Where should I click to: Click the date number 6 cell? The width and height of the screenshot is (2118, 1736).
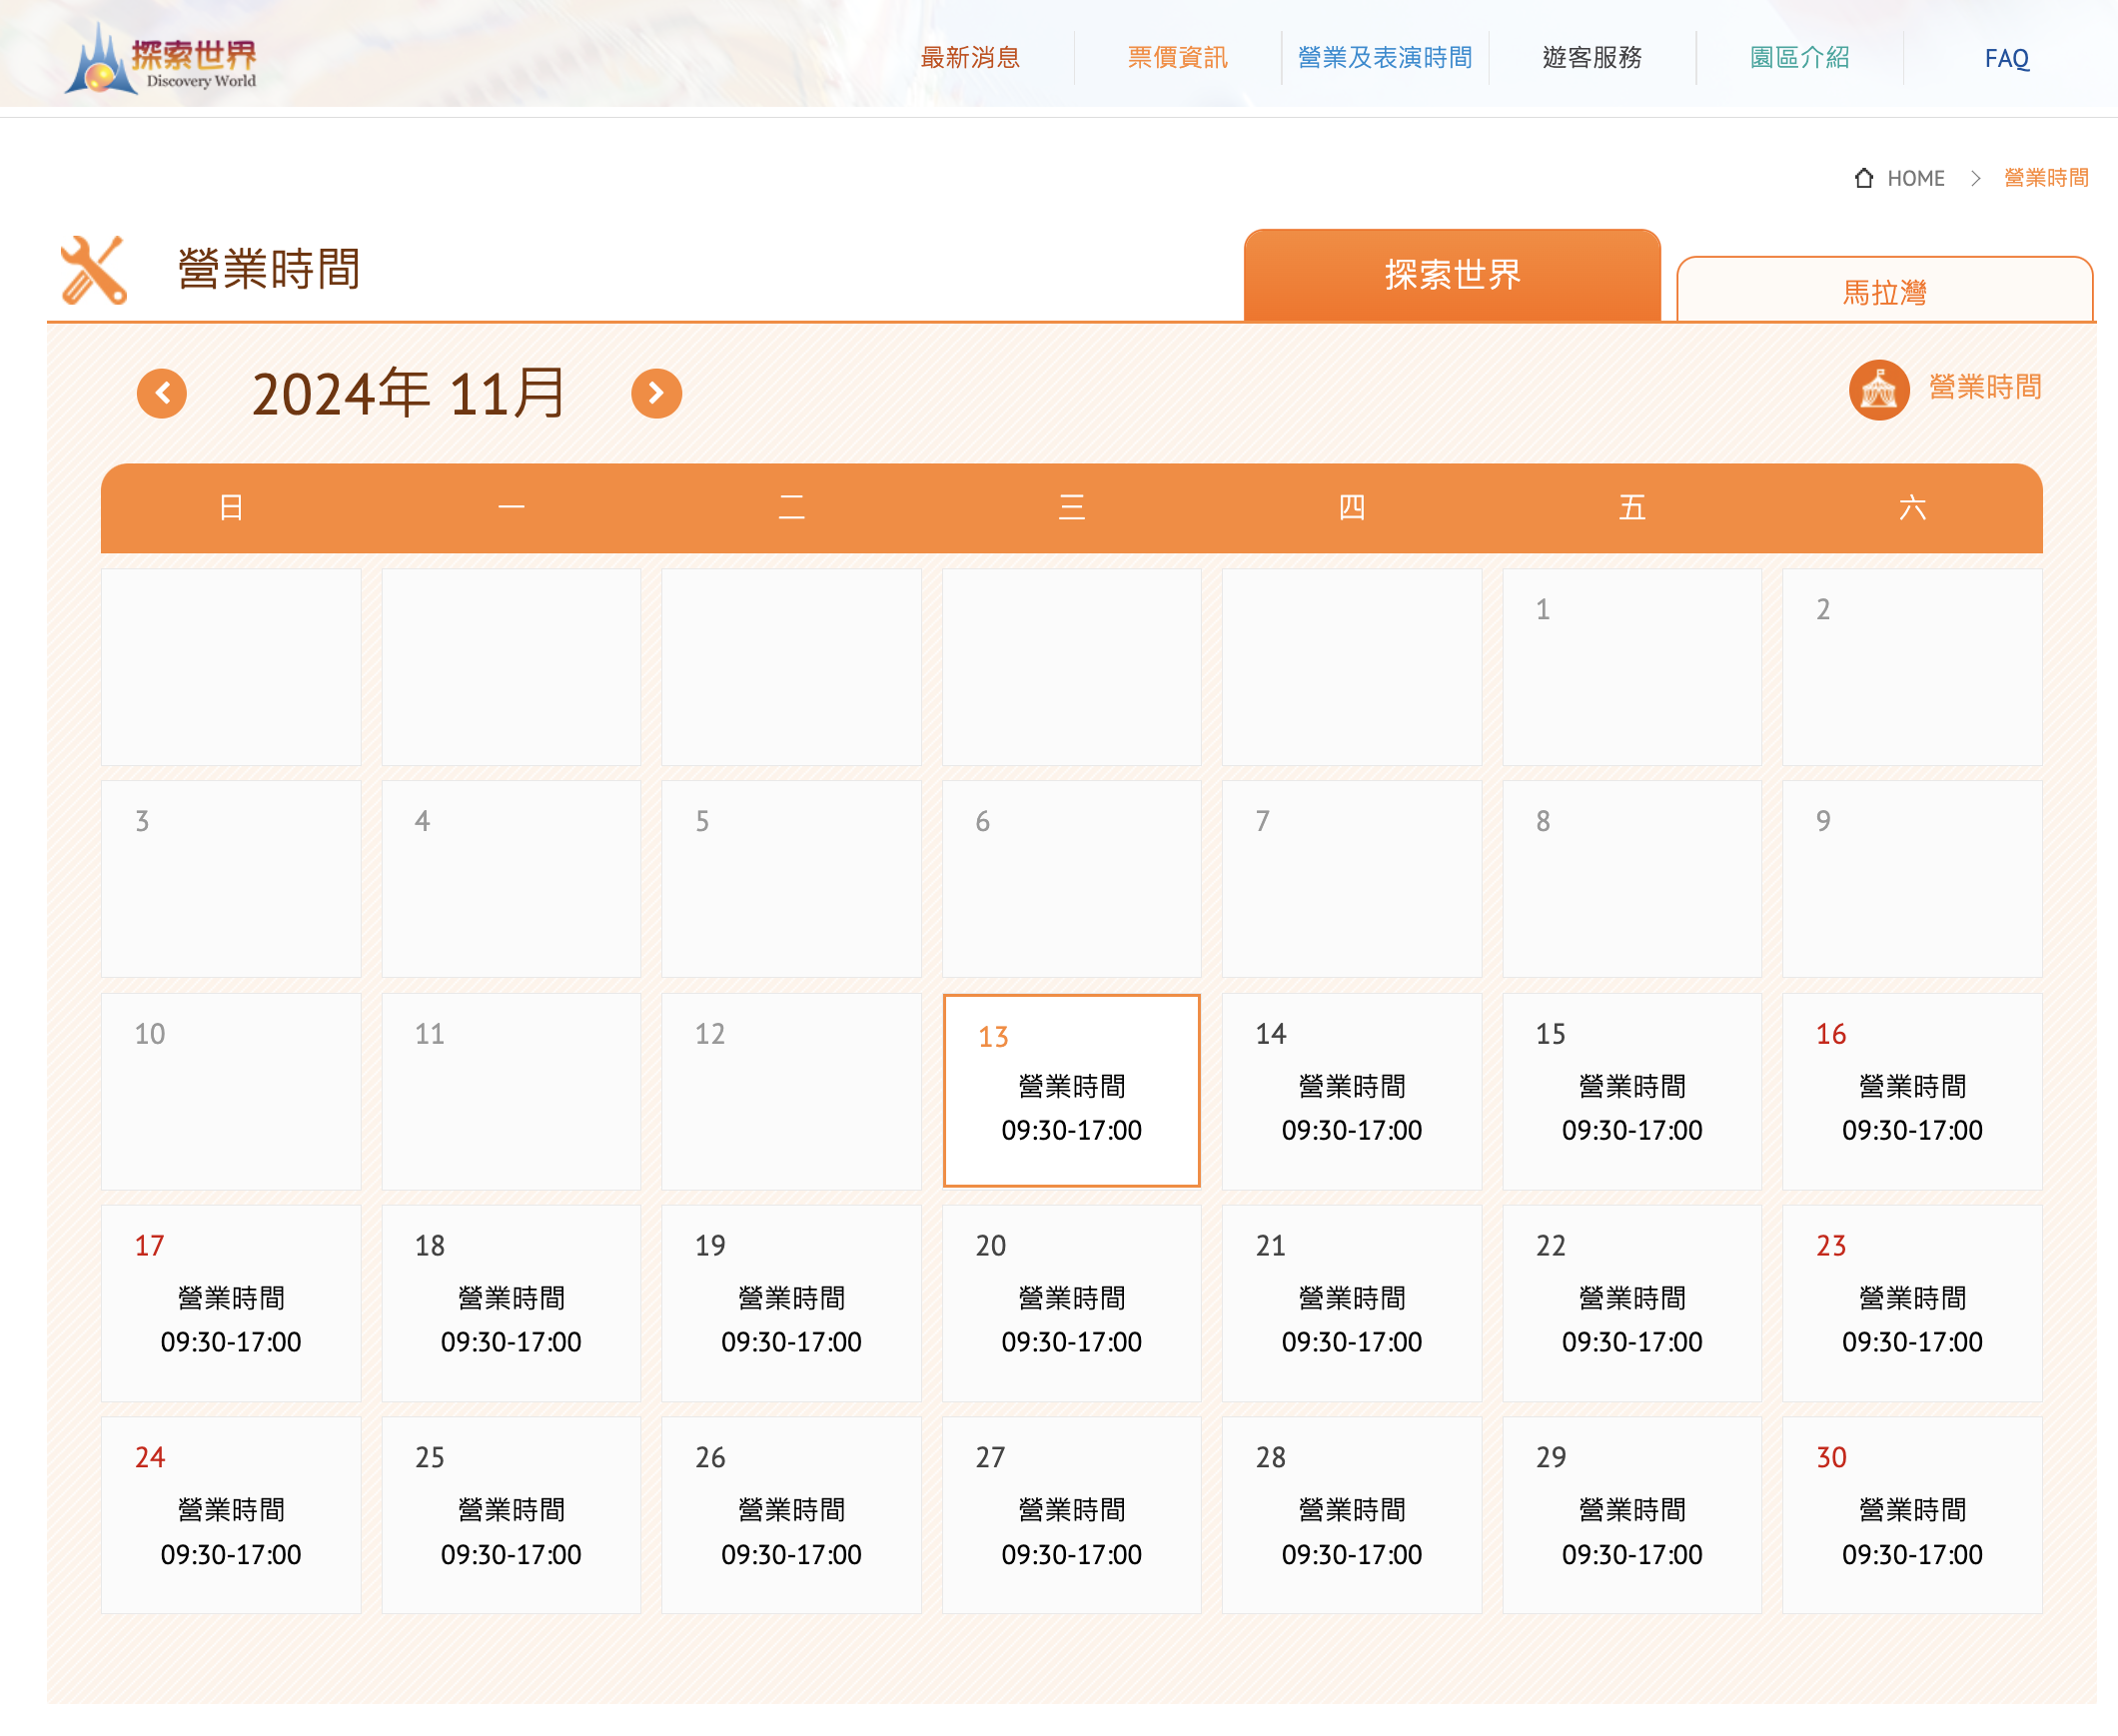tap(1071, 879)
